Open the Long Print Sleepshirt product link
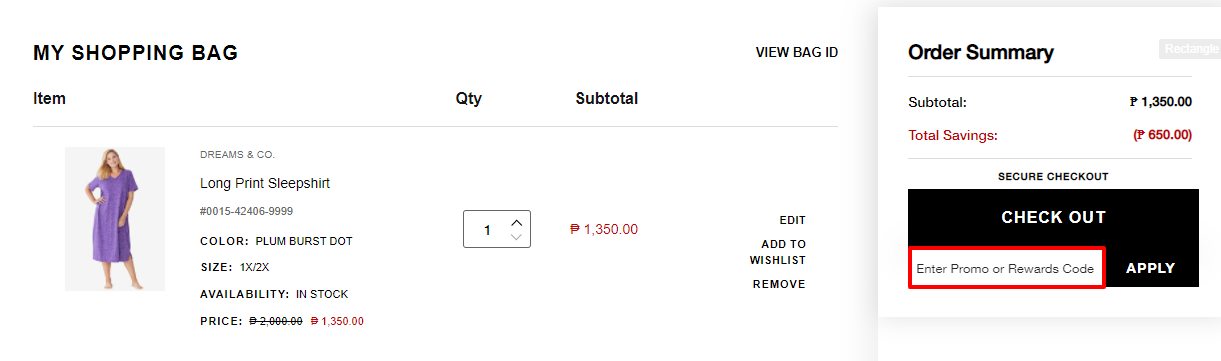1221x361 pixels. pyautogui.click(x=265, y=183)
